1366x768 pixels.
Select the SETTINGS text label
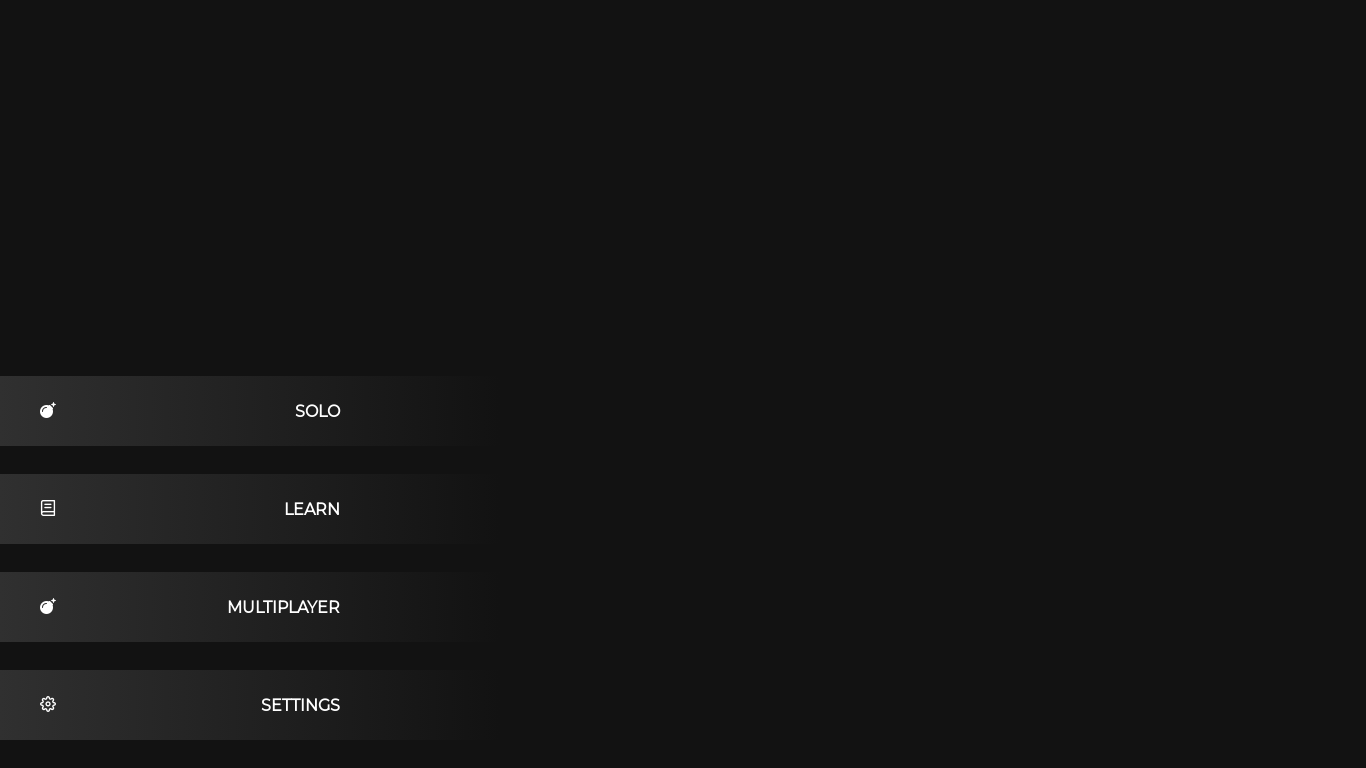(x=301, y=705)
